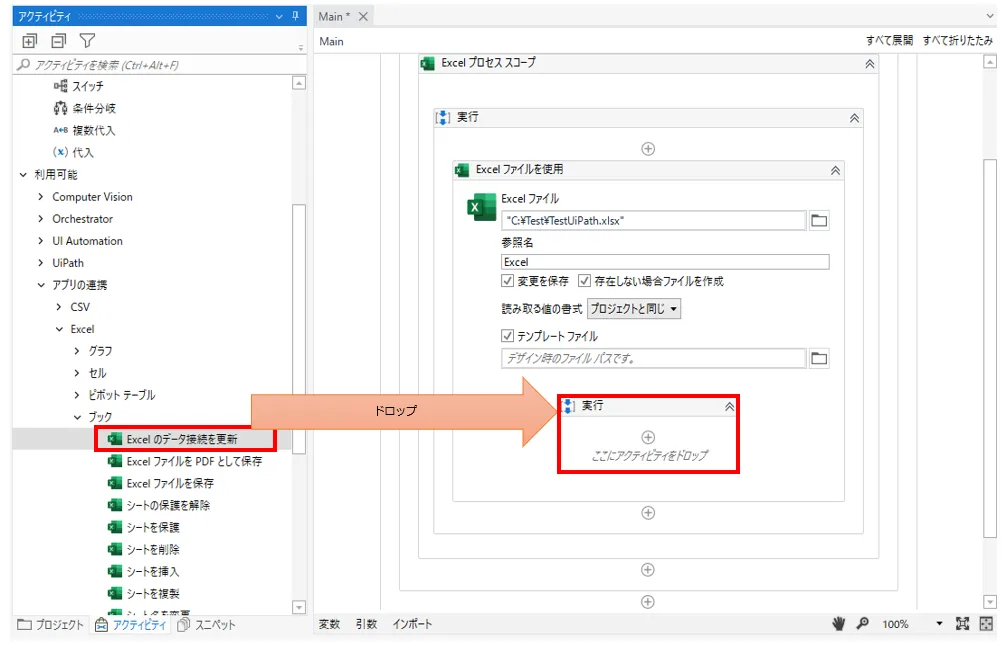
Task: Click plus icon inside the highlighted 実行 sequence
Action: point(648,437)
